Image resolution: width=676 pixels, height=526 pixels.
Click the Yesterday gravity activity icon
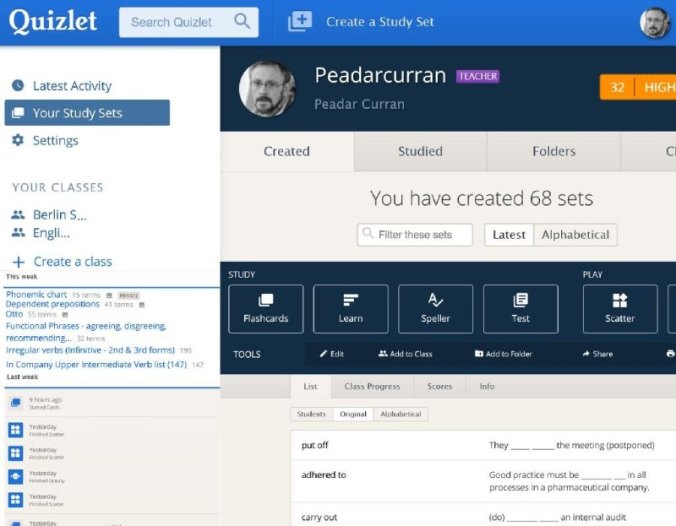point(16,476)
